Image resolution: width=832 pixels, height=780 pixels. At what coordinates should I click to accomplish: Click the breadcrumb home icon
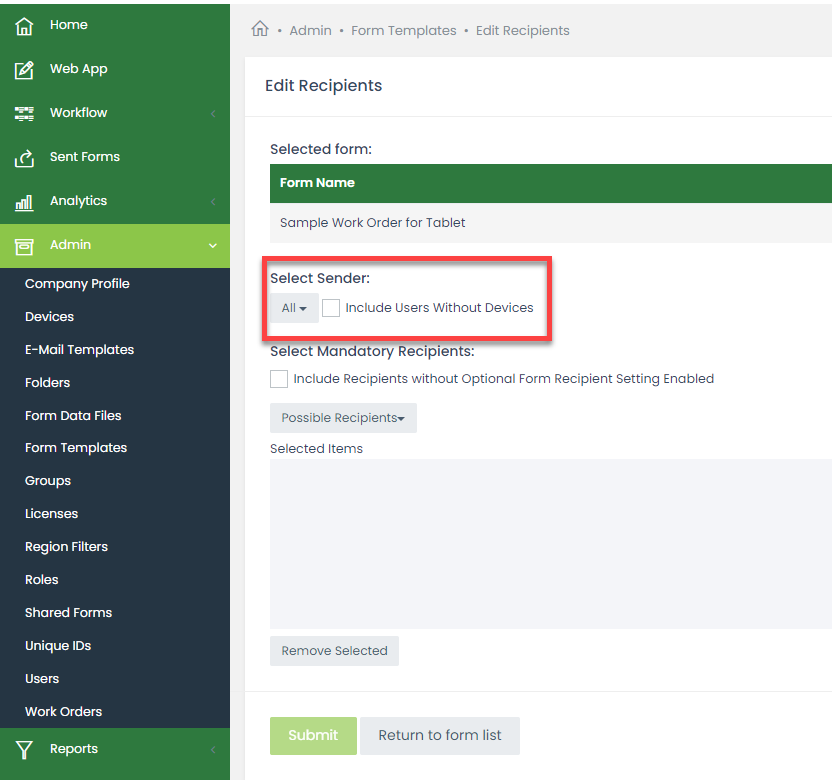(x=260, y=29)
